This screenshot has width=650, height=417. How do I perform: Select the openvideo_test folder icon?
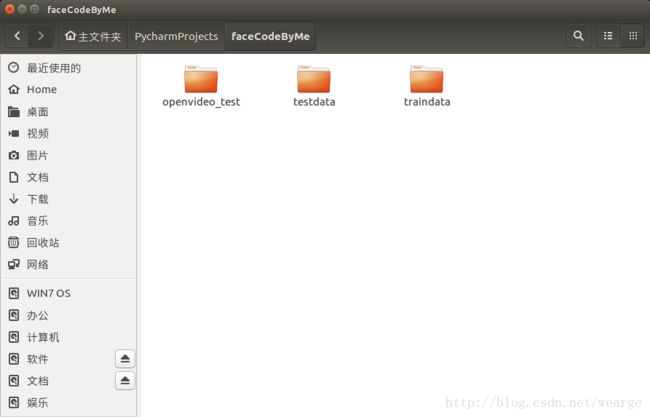coord(201,79)
